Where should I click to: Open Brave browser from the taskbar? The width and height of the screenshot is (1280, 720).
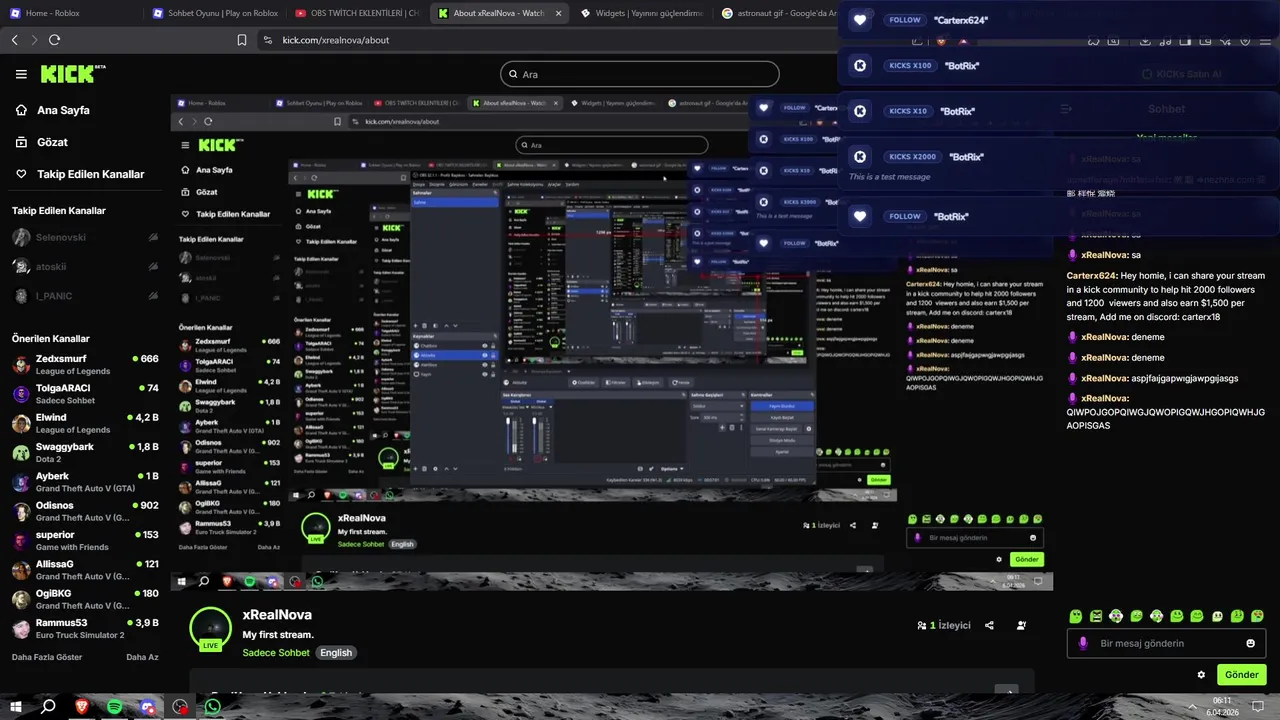click(82, 706)
